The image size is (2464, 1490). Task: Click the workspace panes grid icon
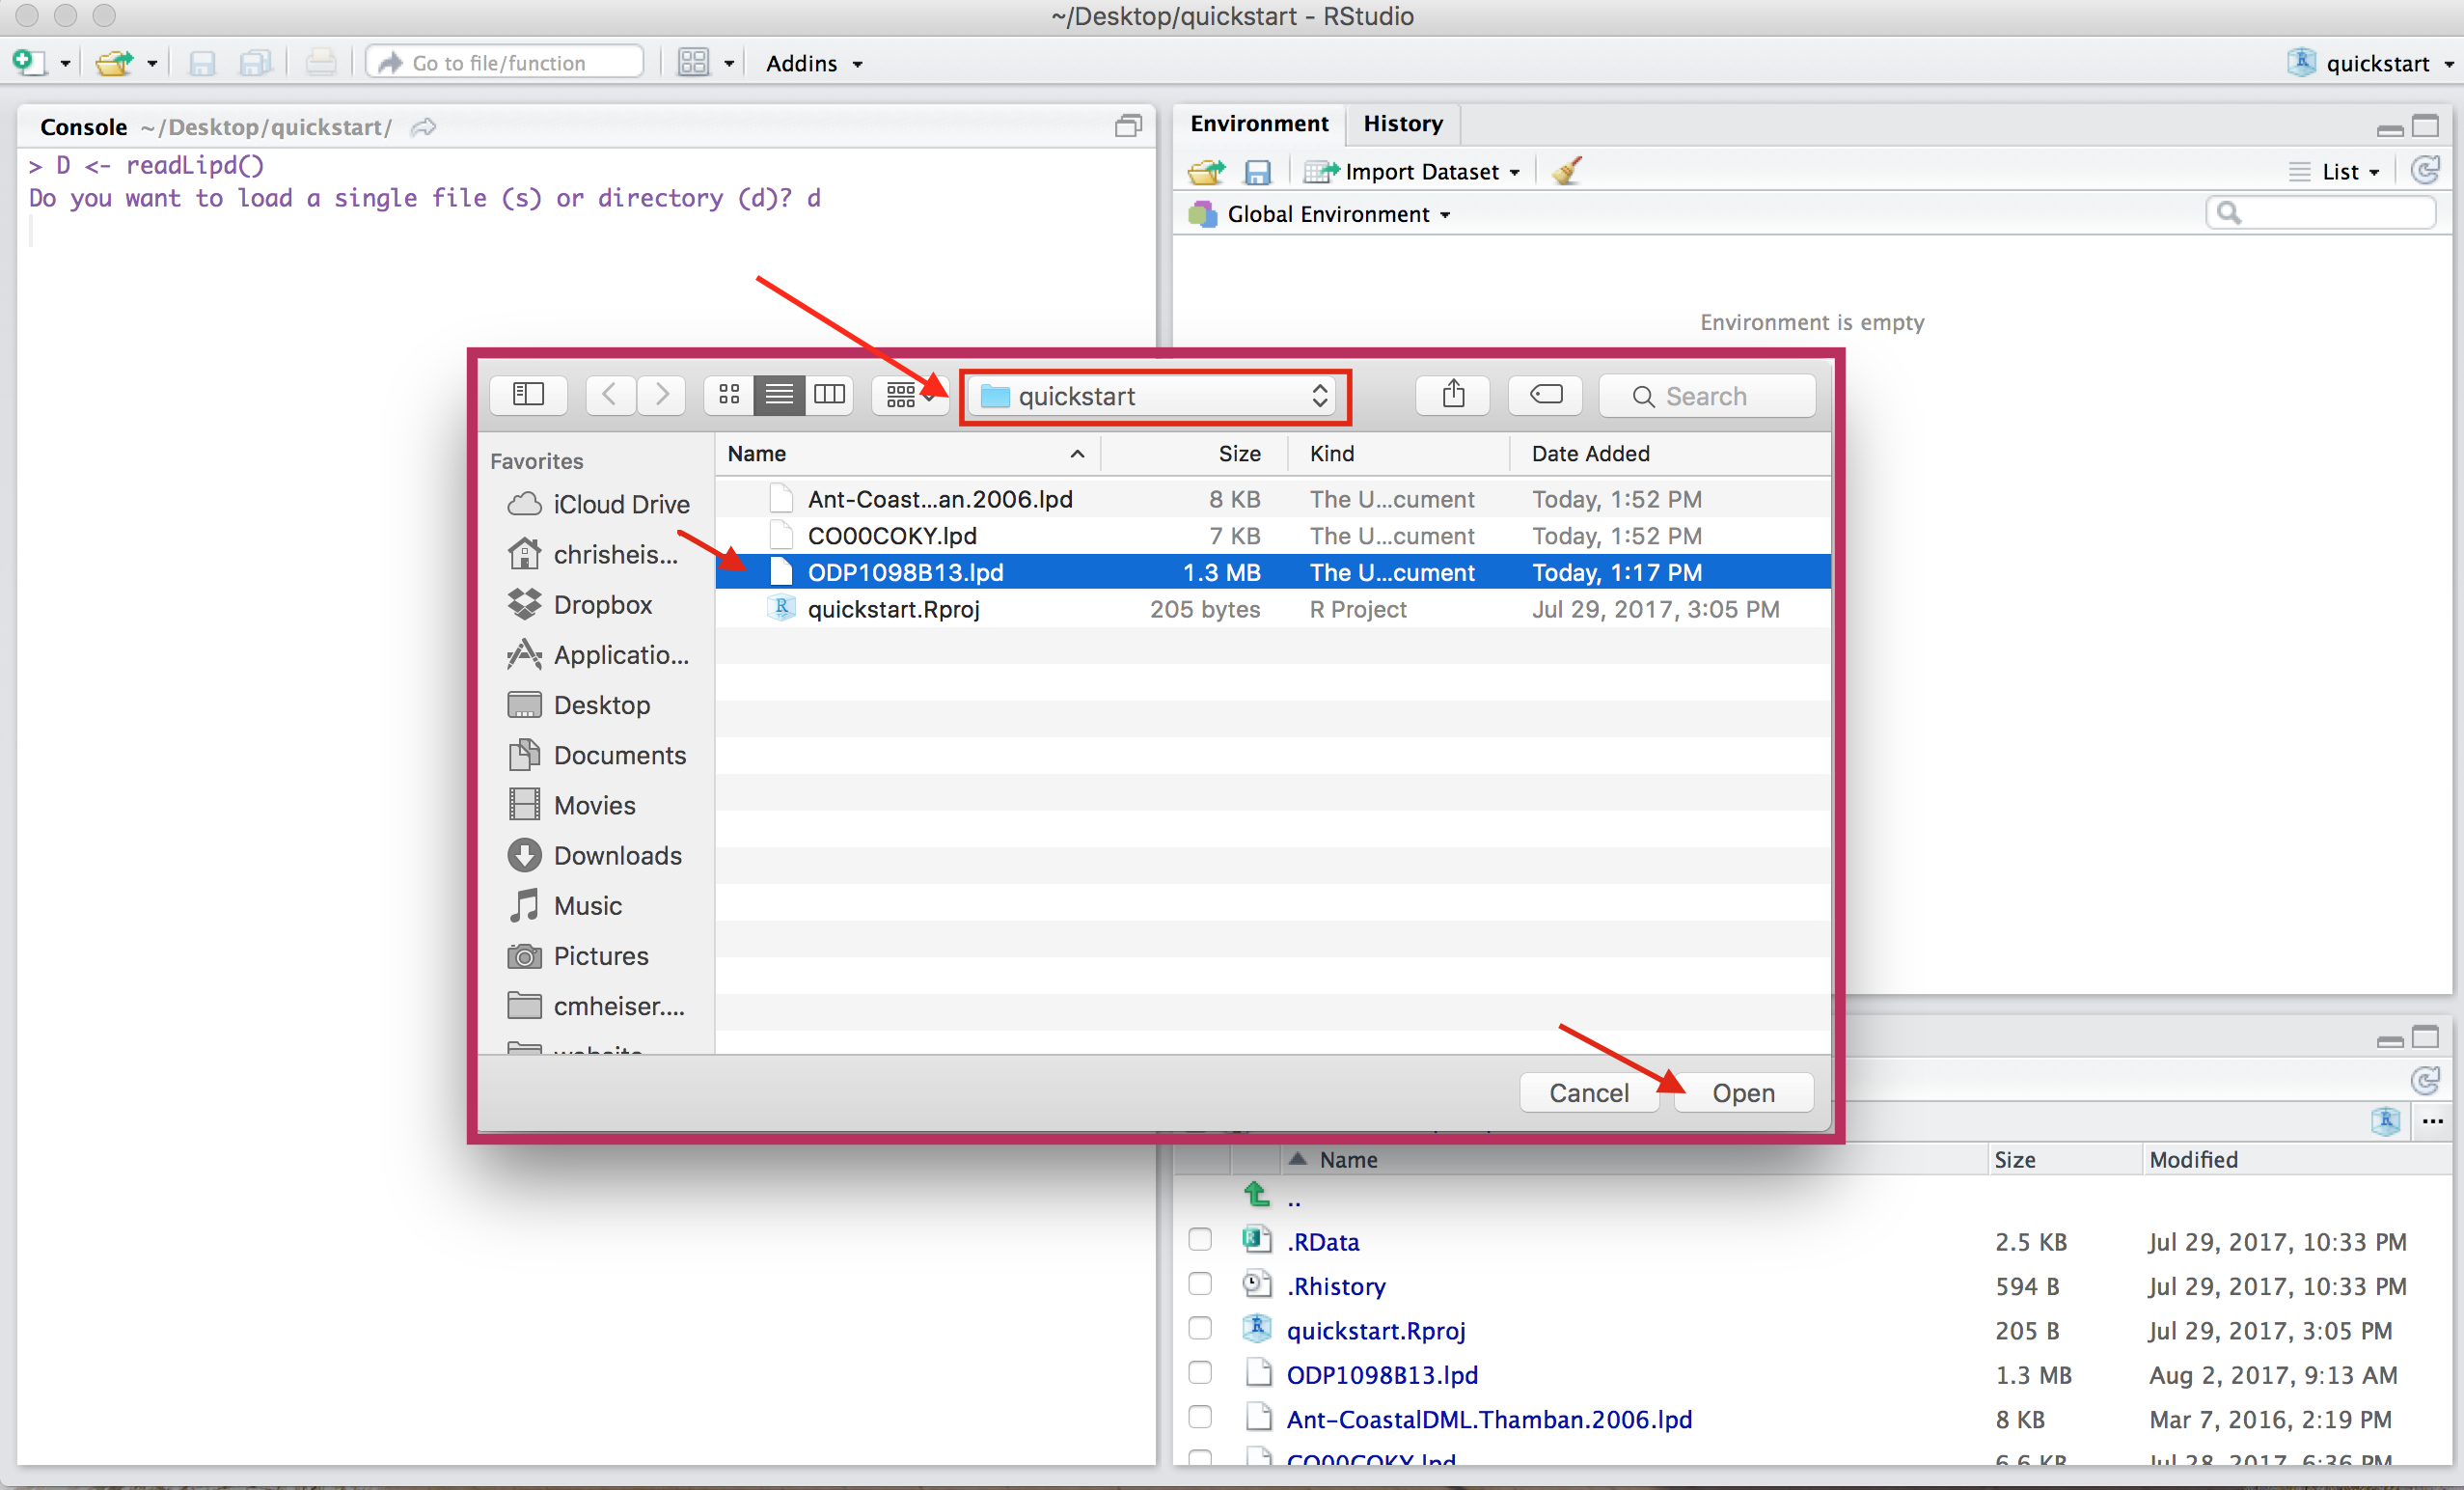[x=693, y=63]
